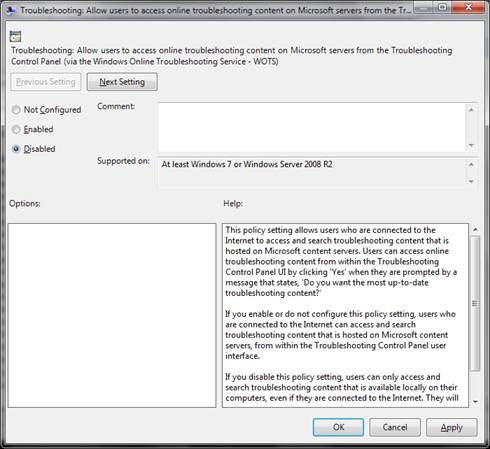Apply the policy setting changes
The width and height of the screenshot is (490, 449).
click(x=452, y=427)
